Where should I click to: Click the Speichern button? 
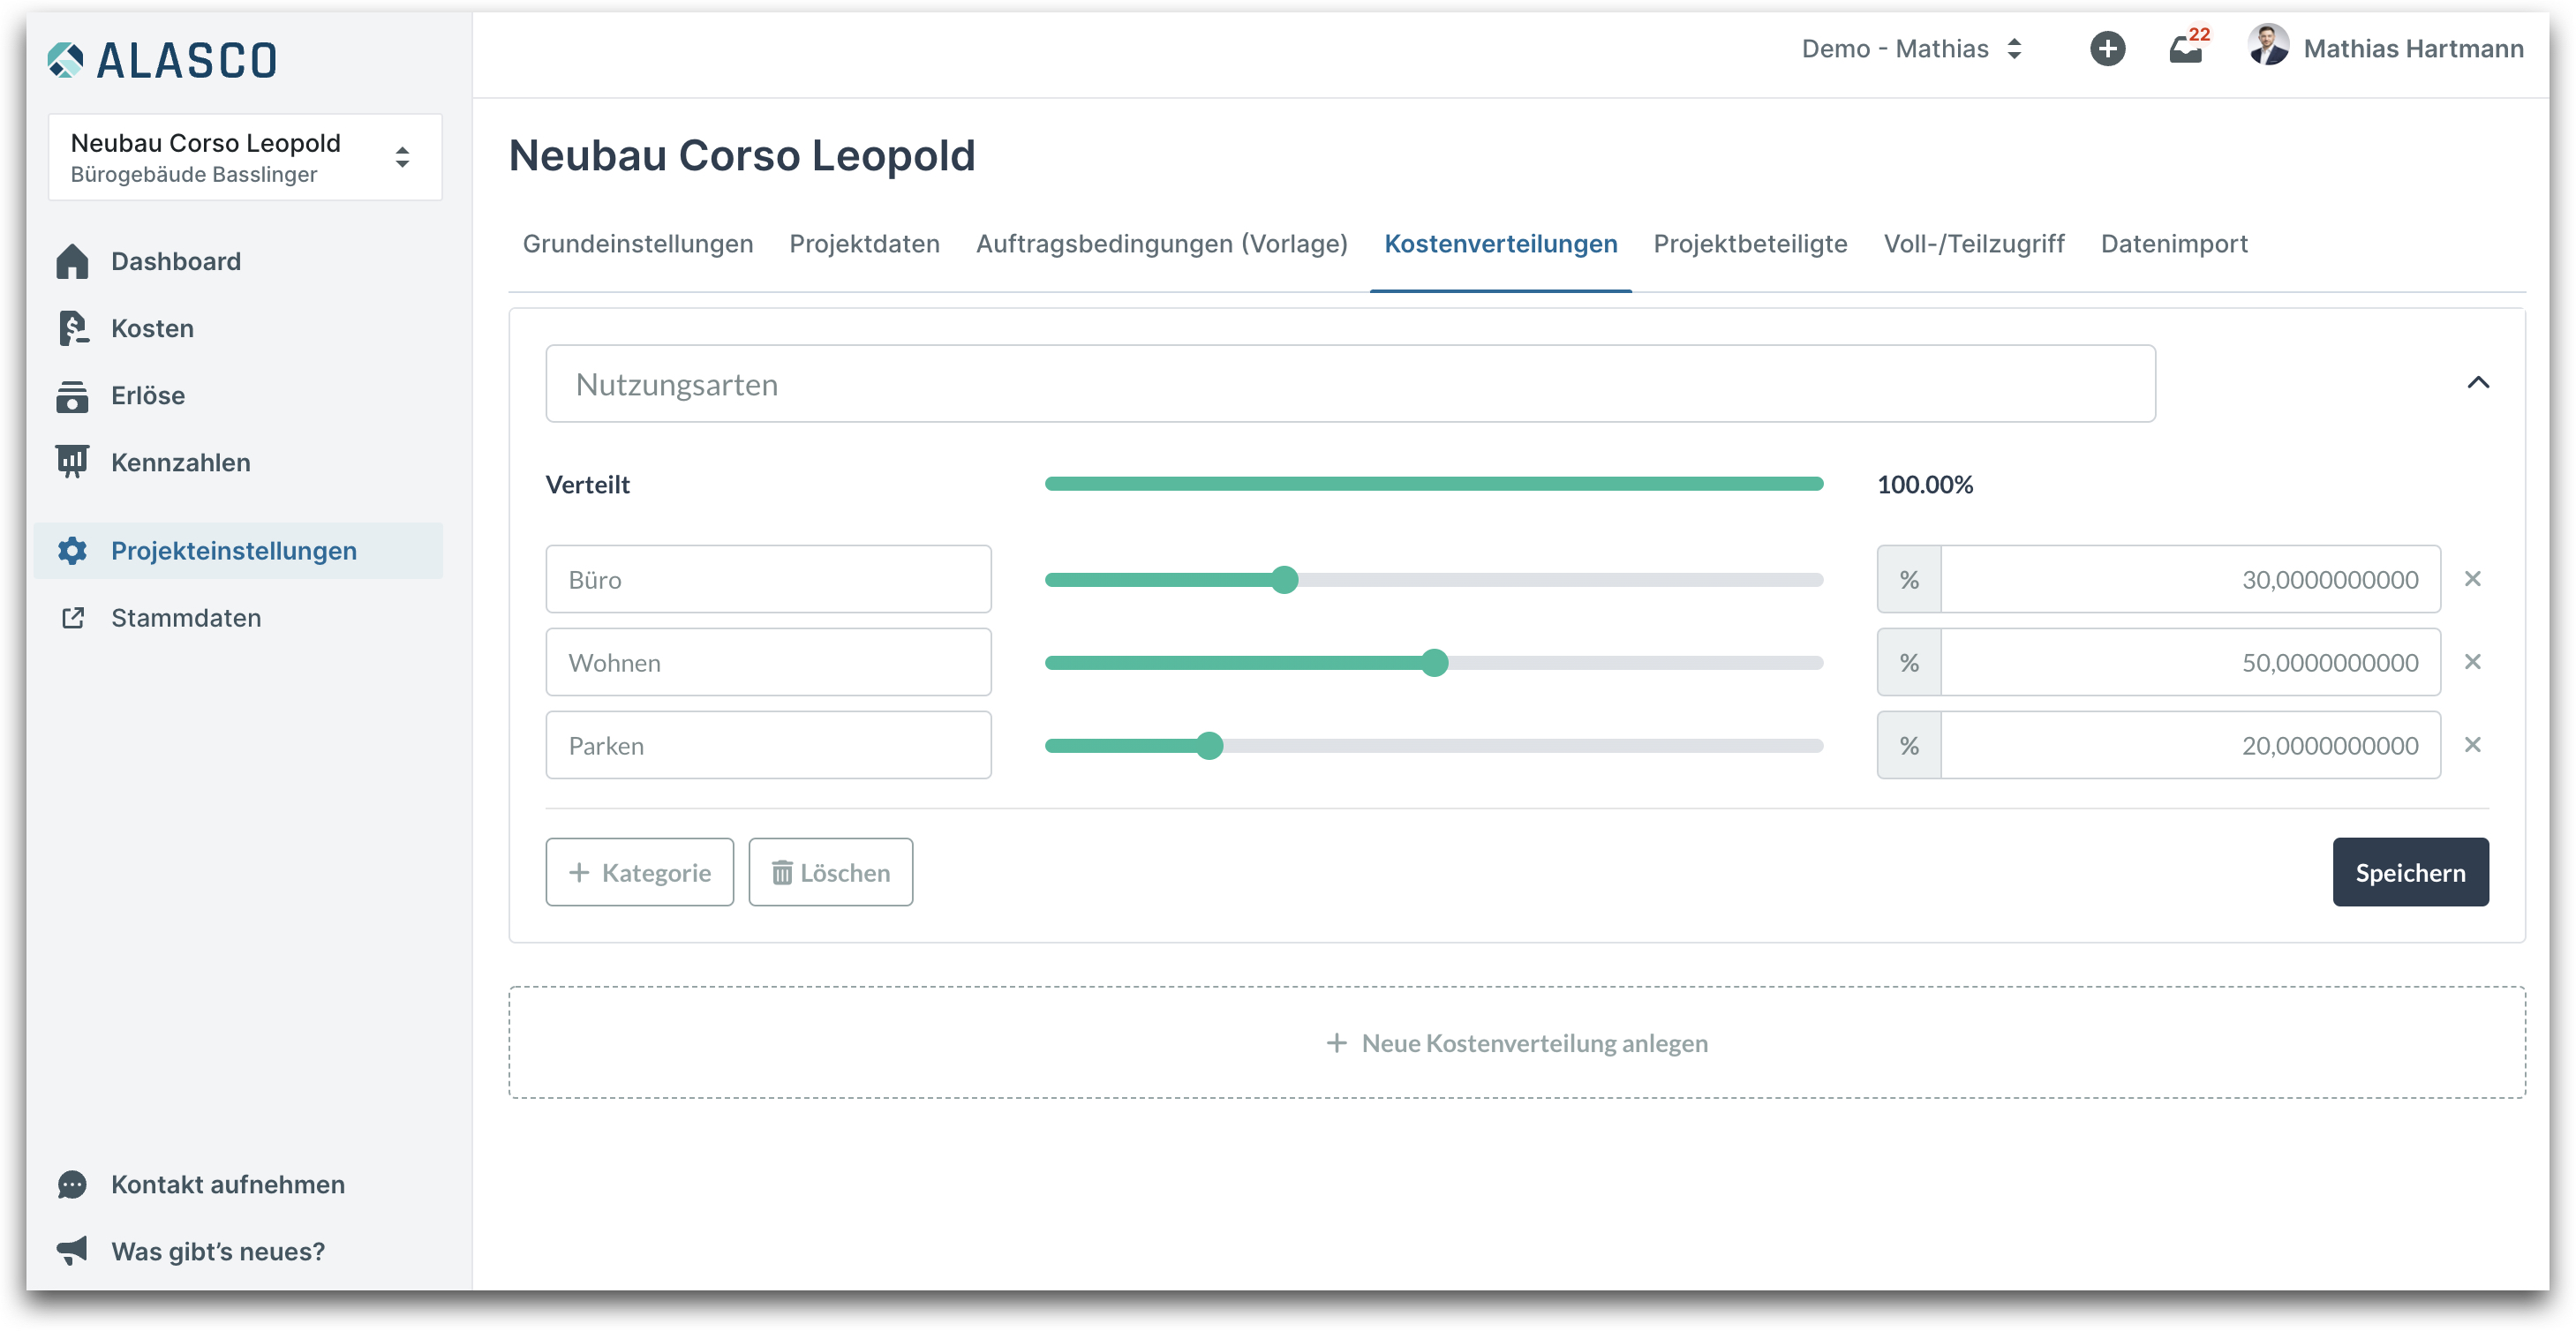[x=2409, y=872]
